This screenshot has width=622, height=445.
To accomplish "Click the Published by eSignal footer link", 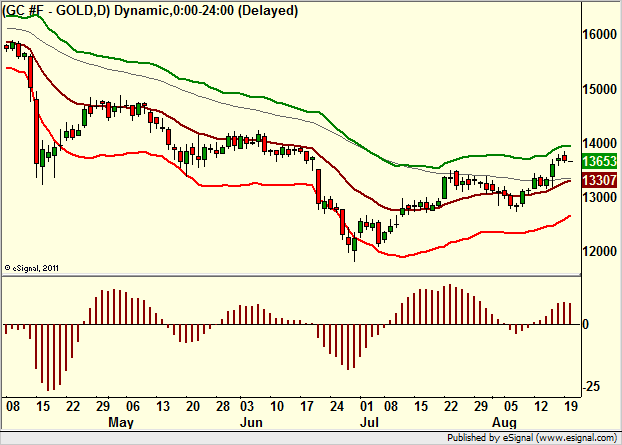I will [532, 438].
